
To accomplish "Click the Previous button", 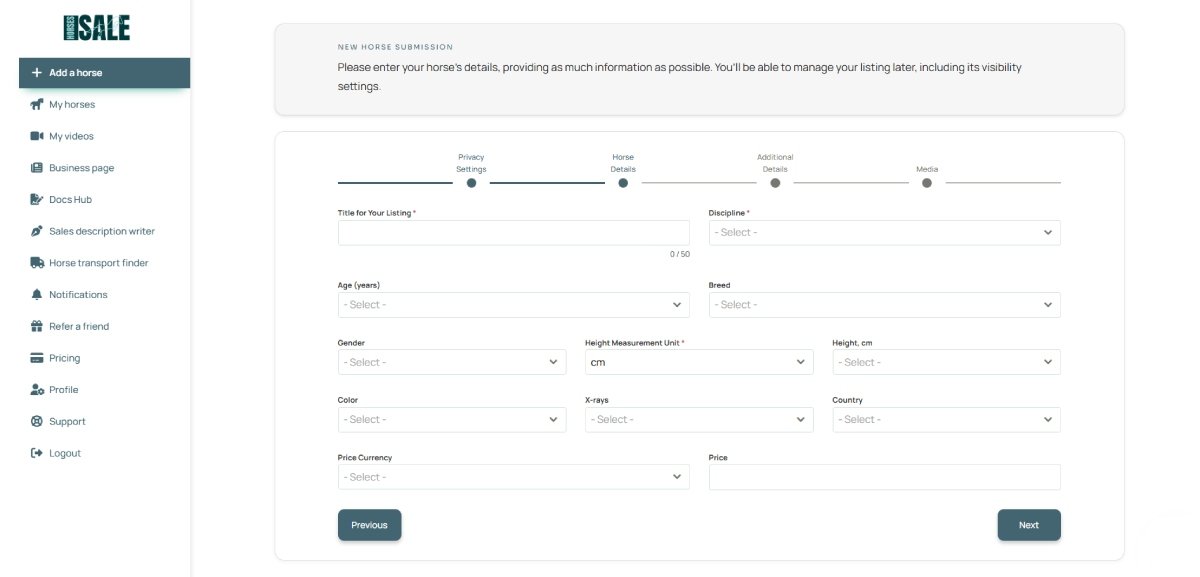I will (x=369, y=525).
